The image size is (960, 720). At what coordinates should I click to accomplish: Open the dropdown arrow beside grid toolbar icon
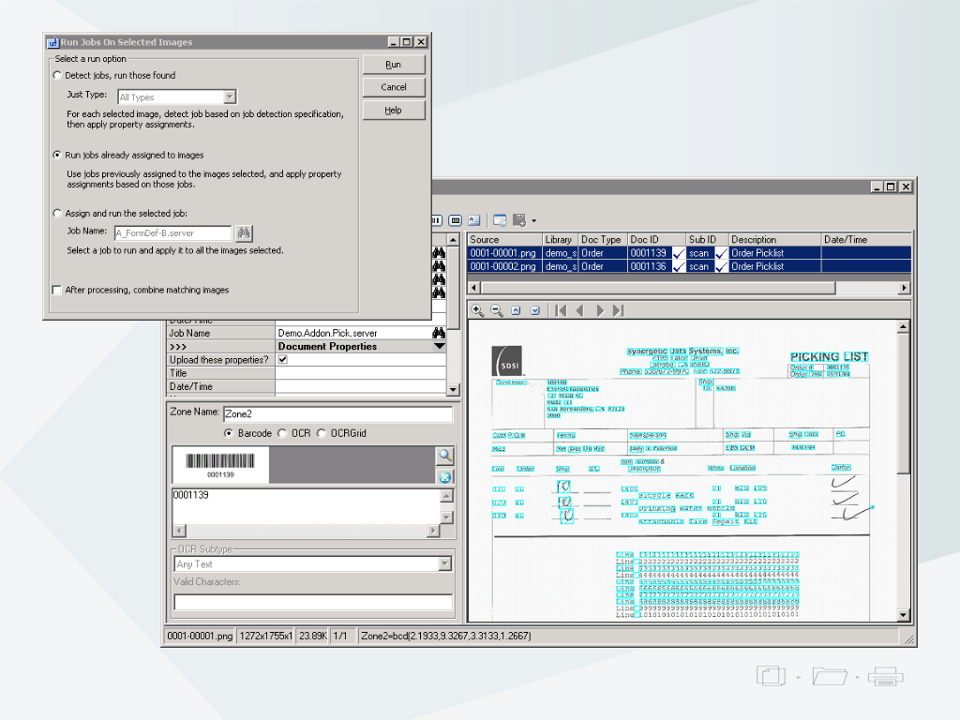pyautogui.click(x=534, y=221)
